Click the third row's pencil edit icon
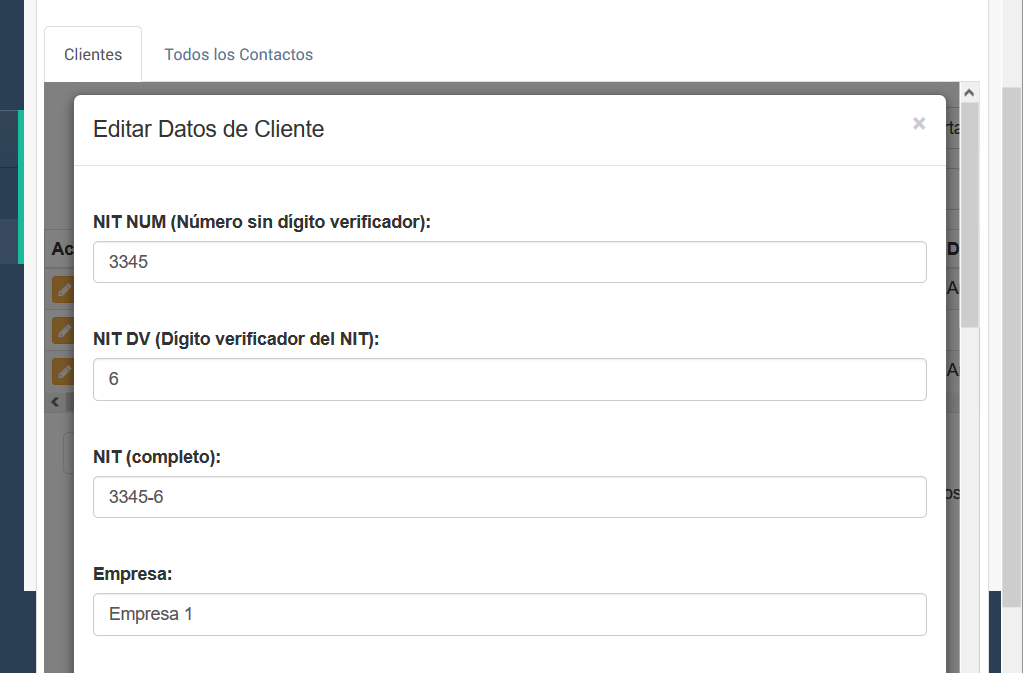 click(x=62, y=371)
